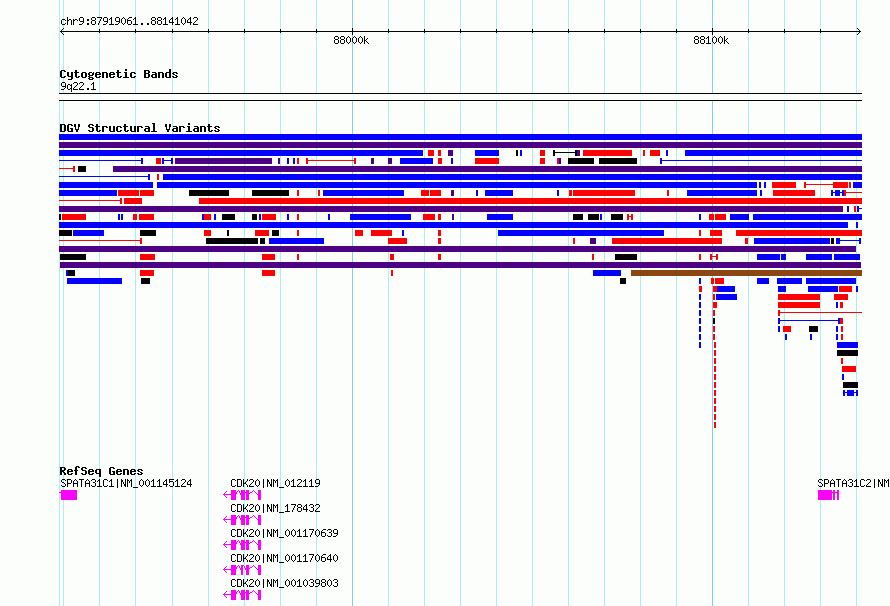Select the brown structural variant bar
Screen dimensions: 890x606
pyautogui.click(x=746, y=273)
